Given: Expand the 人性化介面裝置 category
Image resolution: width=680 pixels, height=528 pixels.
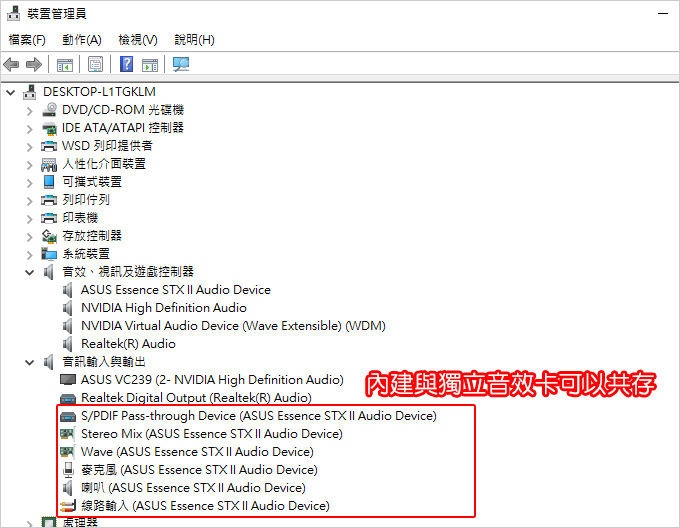Looking at the screenshot, I should pos(29,165).
